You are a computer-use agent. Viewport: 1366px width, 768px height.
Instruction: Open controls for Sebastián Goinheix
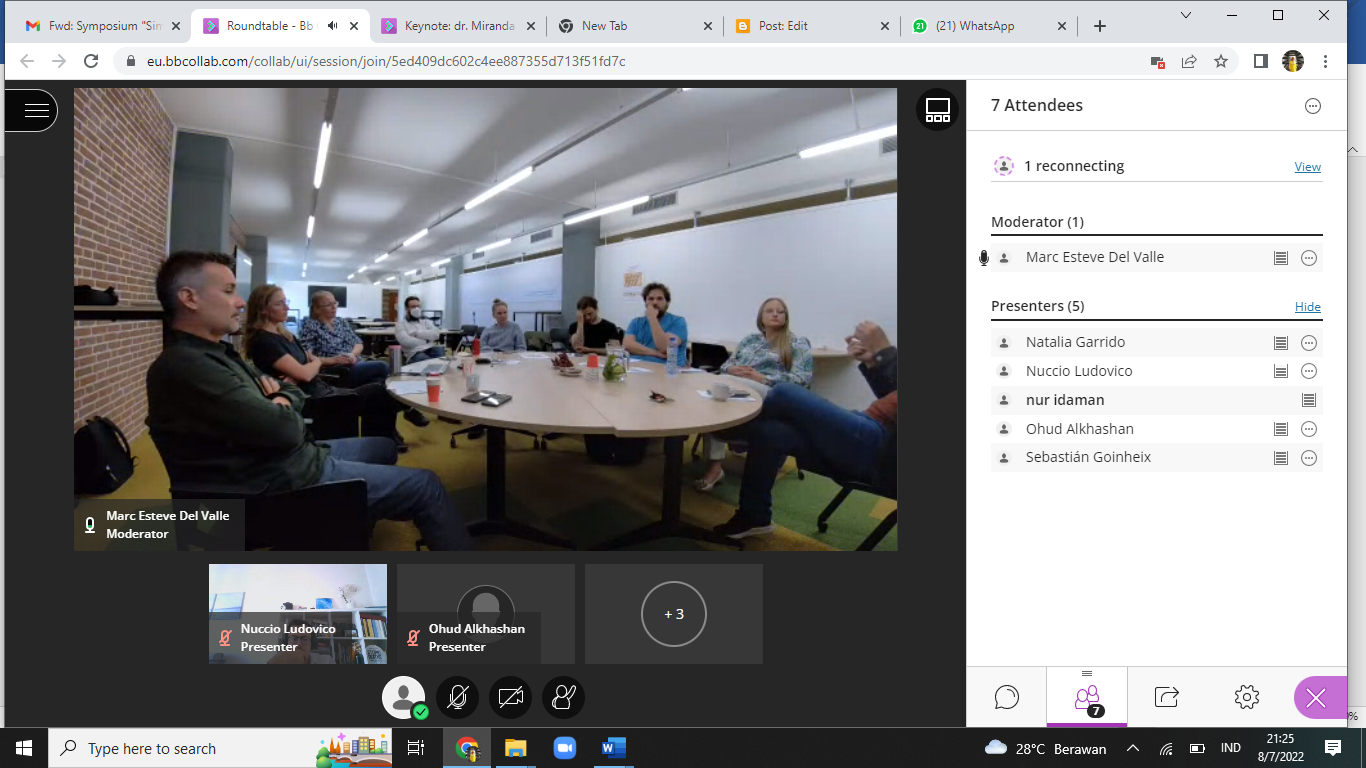point(1309,458)
